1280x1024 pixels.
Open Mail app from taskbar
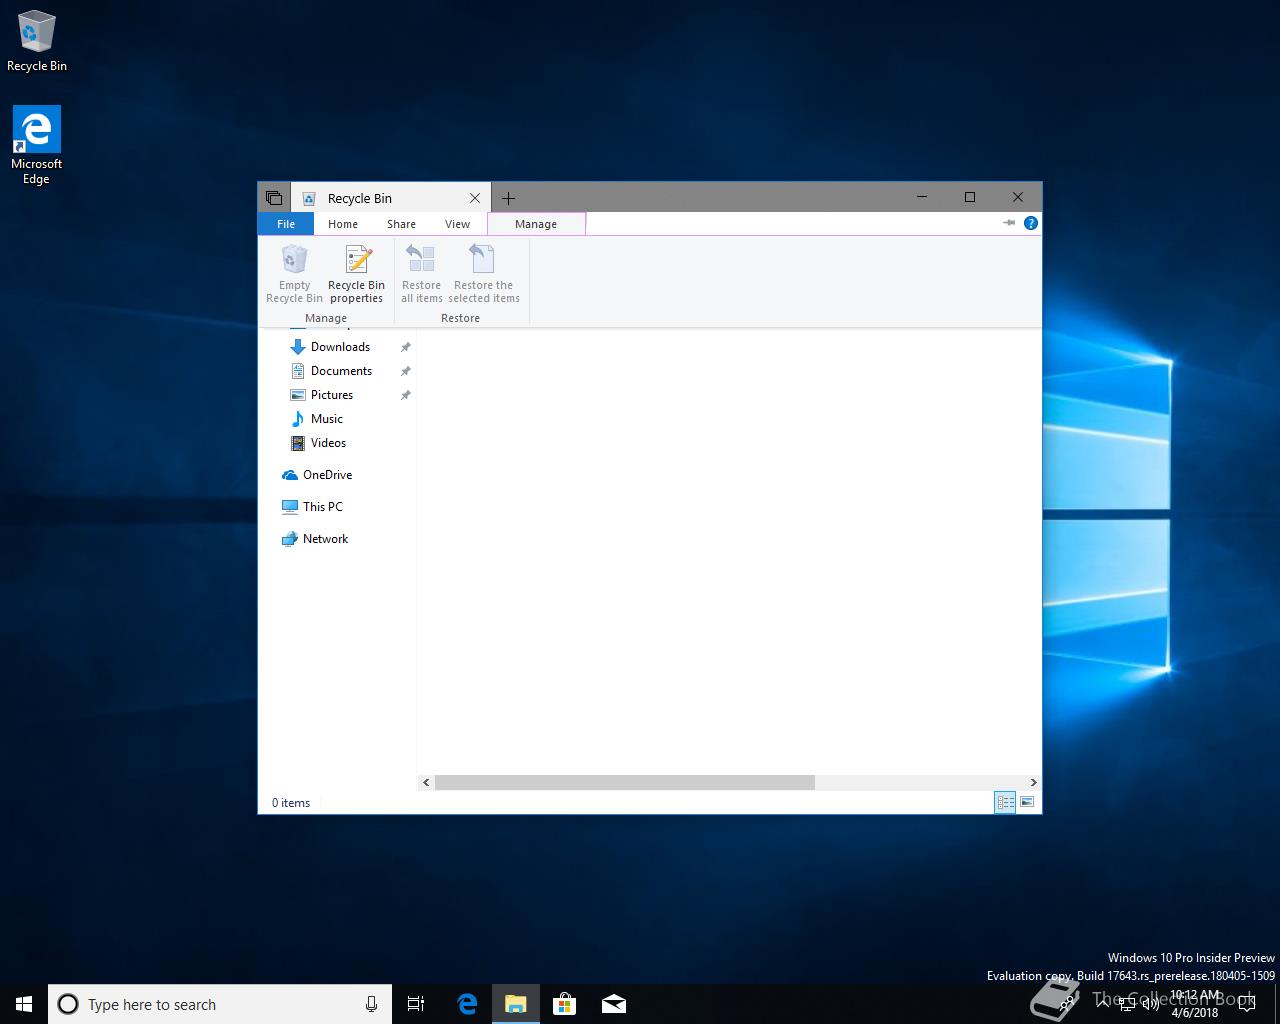click(x=614, y=1004)
